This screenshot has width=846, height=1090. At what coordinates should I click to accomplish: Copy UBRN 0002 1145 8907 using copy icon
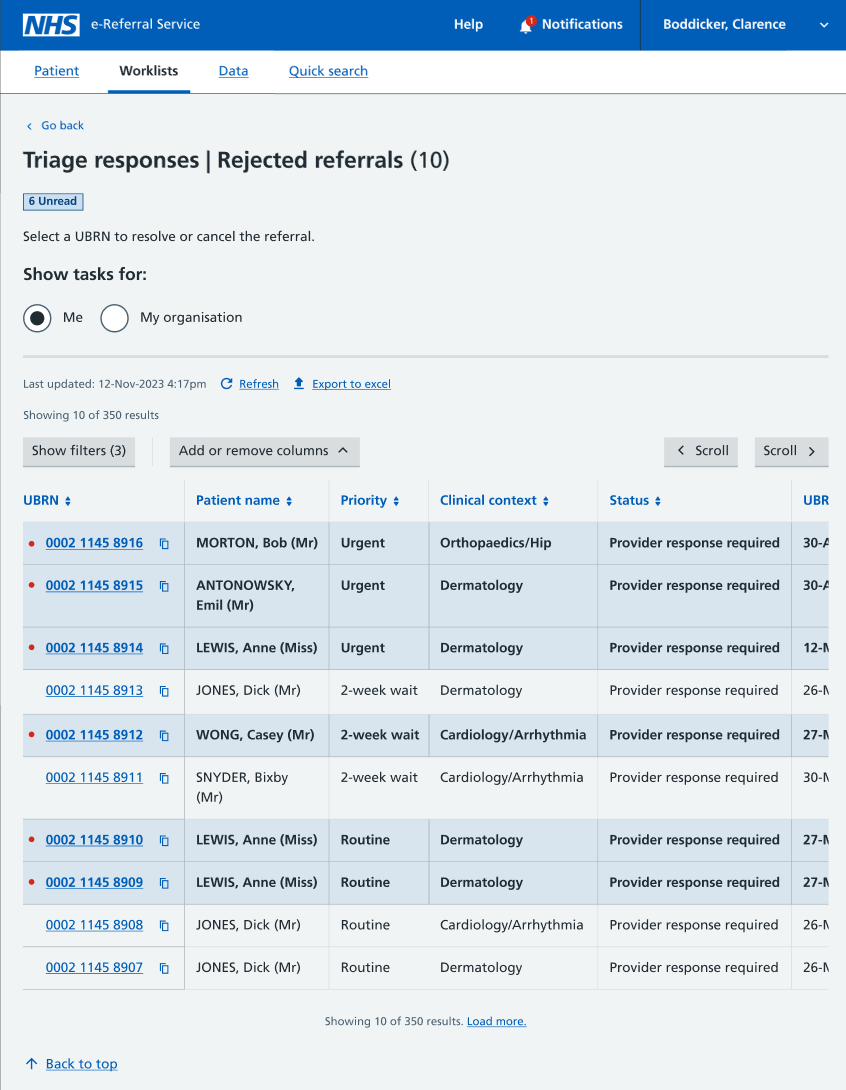pos(164,968)
